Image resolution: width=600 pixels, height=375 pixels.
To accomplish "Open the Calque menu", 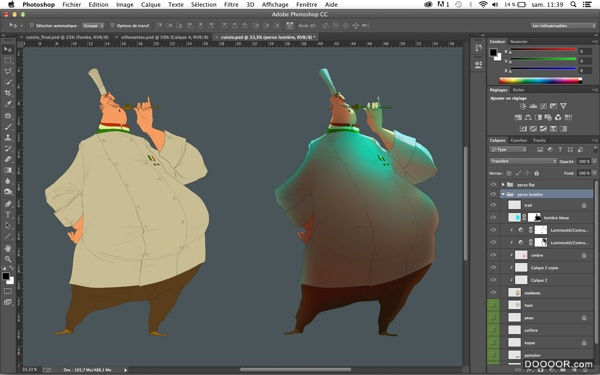I will [151, 5].
